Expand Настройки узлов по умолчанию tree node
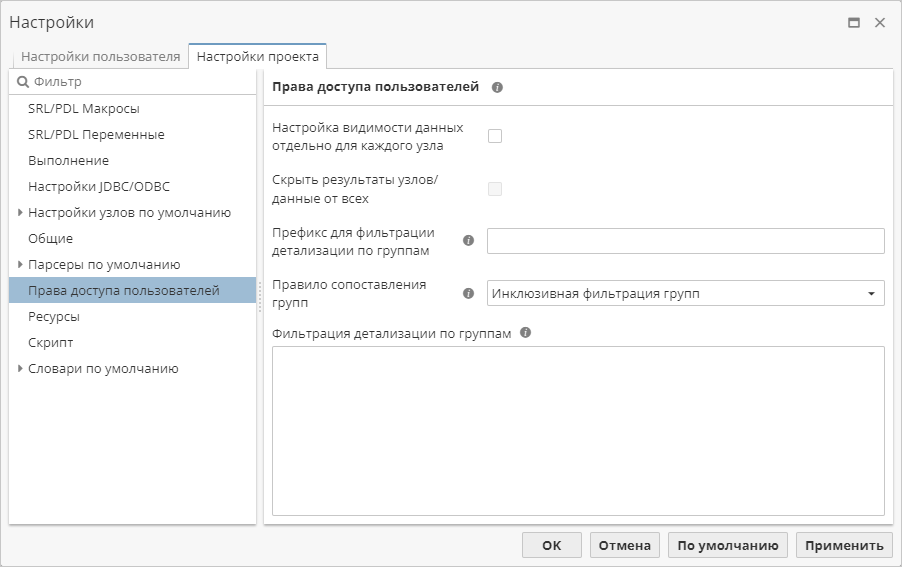Screen dimensions: 902x567 (20, 213)
